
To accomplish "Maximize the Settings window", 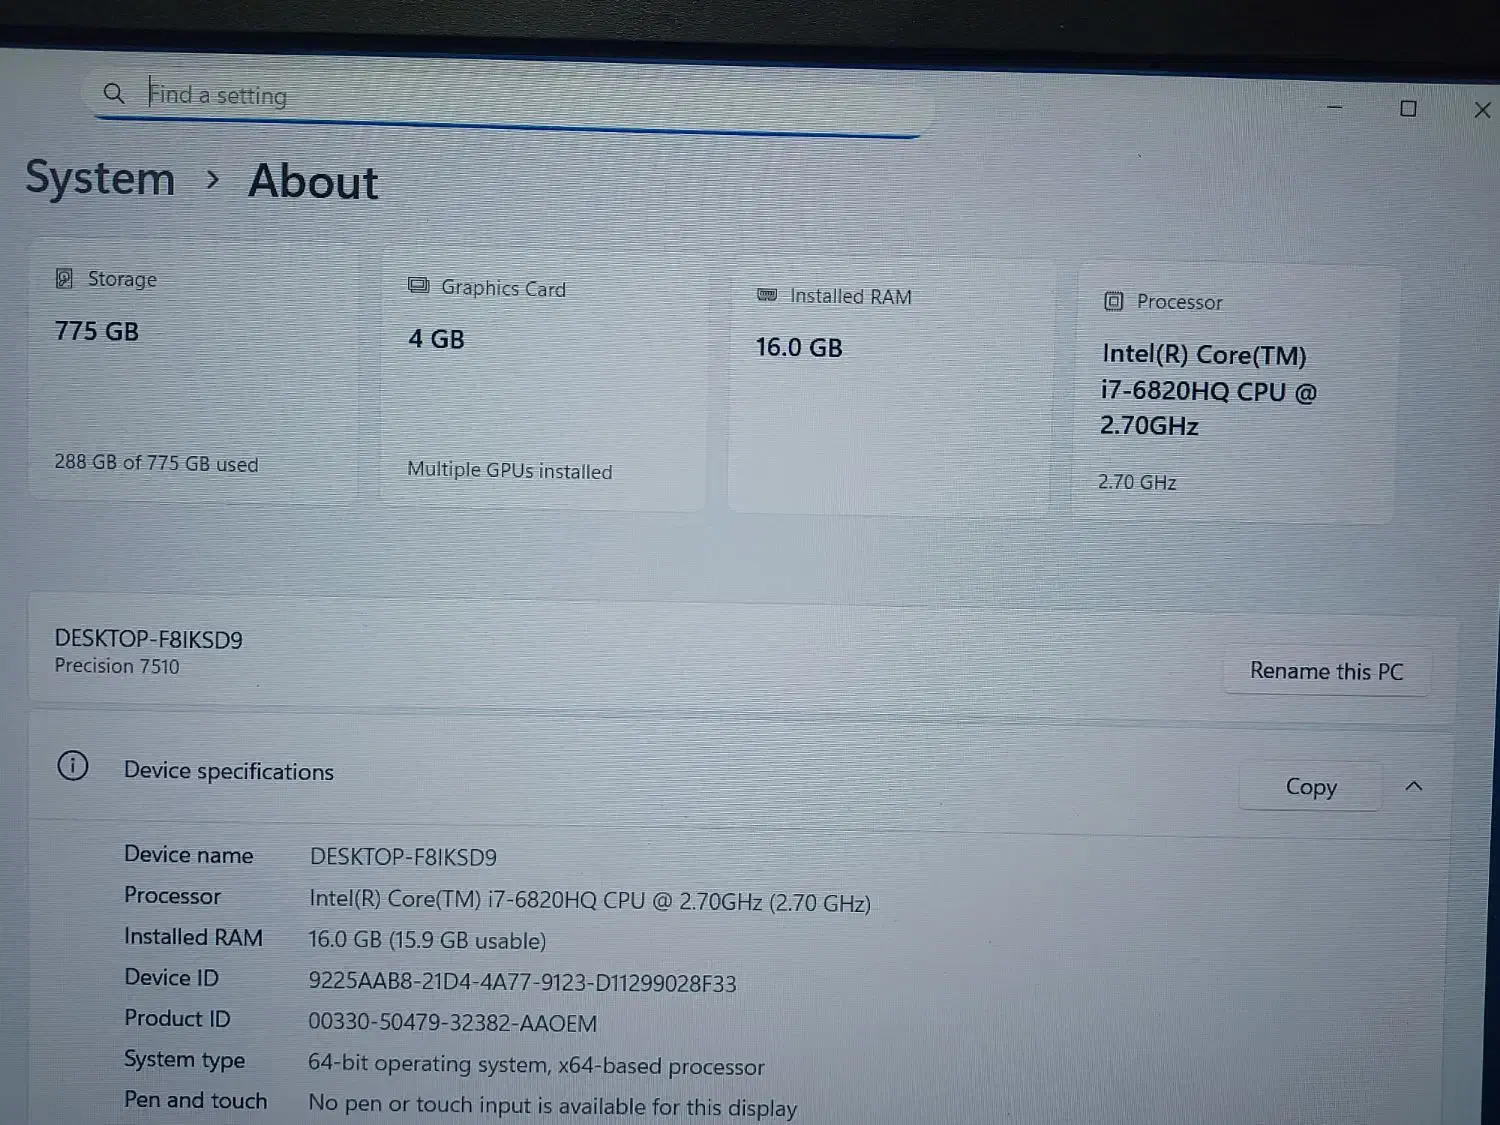I will (x=1408, y=109).
